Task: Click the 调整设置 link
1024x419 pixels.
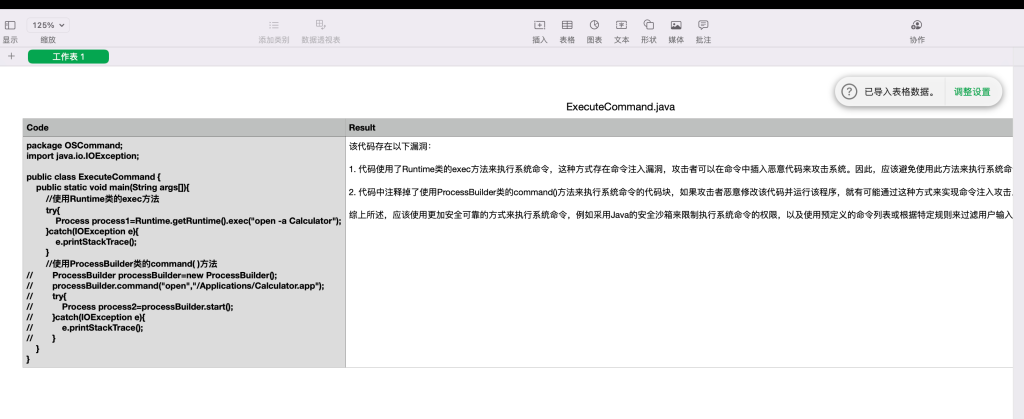Action: coord(972,91)
